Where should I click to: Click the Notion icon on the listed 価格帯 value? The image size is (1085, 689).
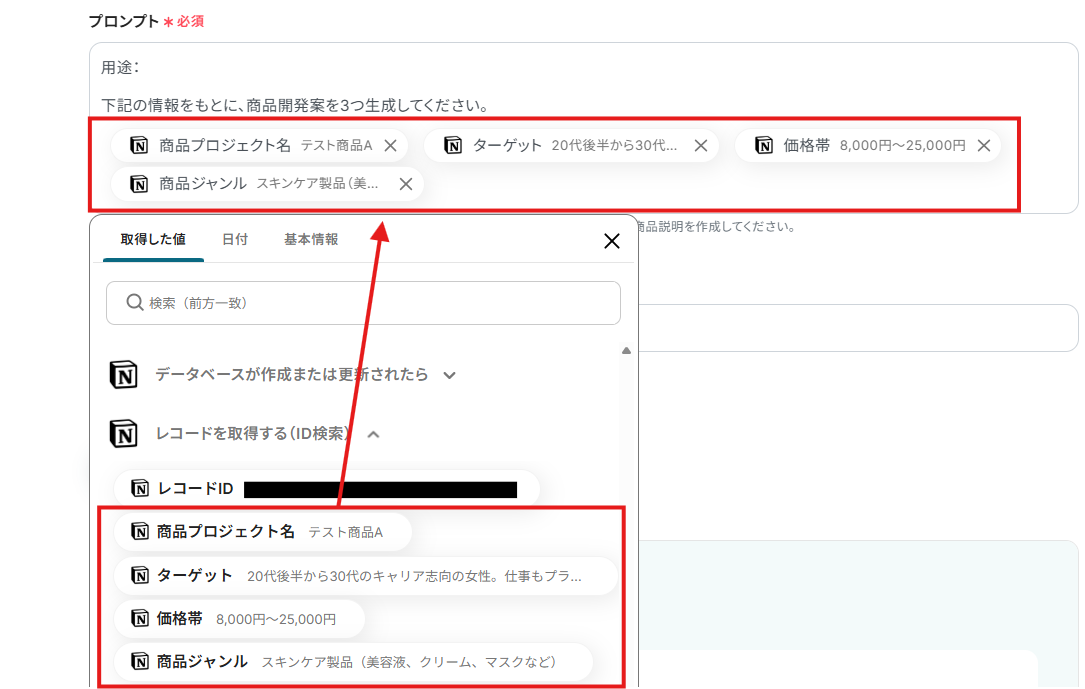138,618
